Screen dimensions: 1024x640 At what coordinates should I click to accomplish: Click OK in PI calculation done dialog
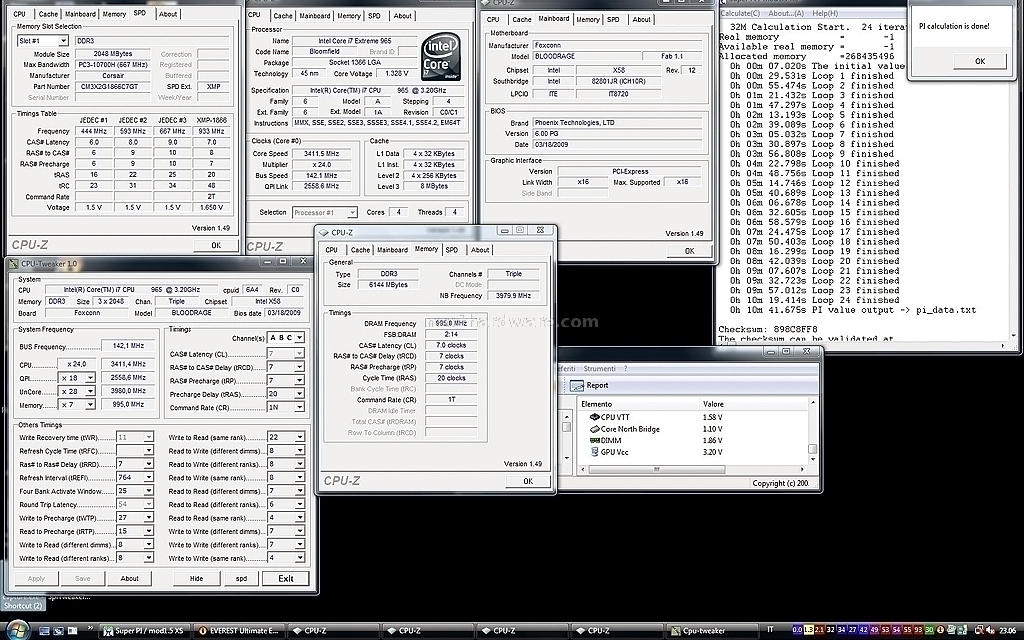980,61
